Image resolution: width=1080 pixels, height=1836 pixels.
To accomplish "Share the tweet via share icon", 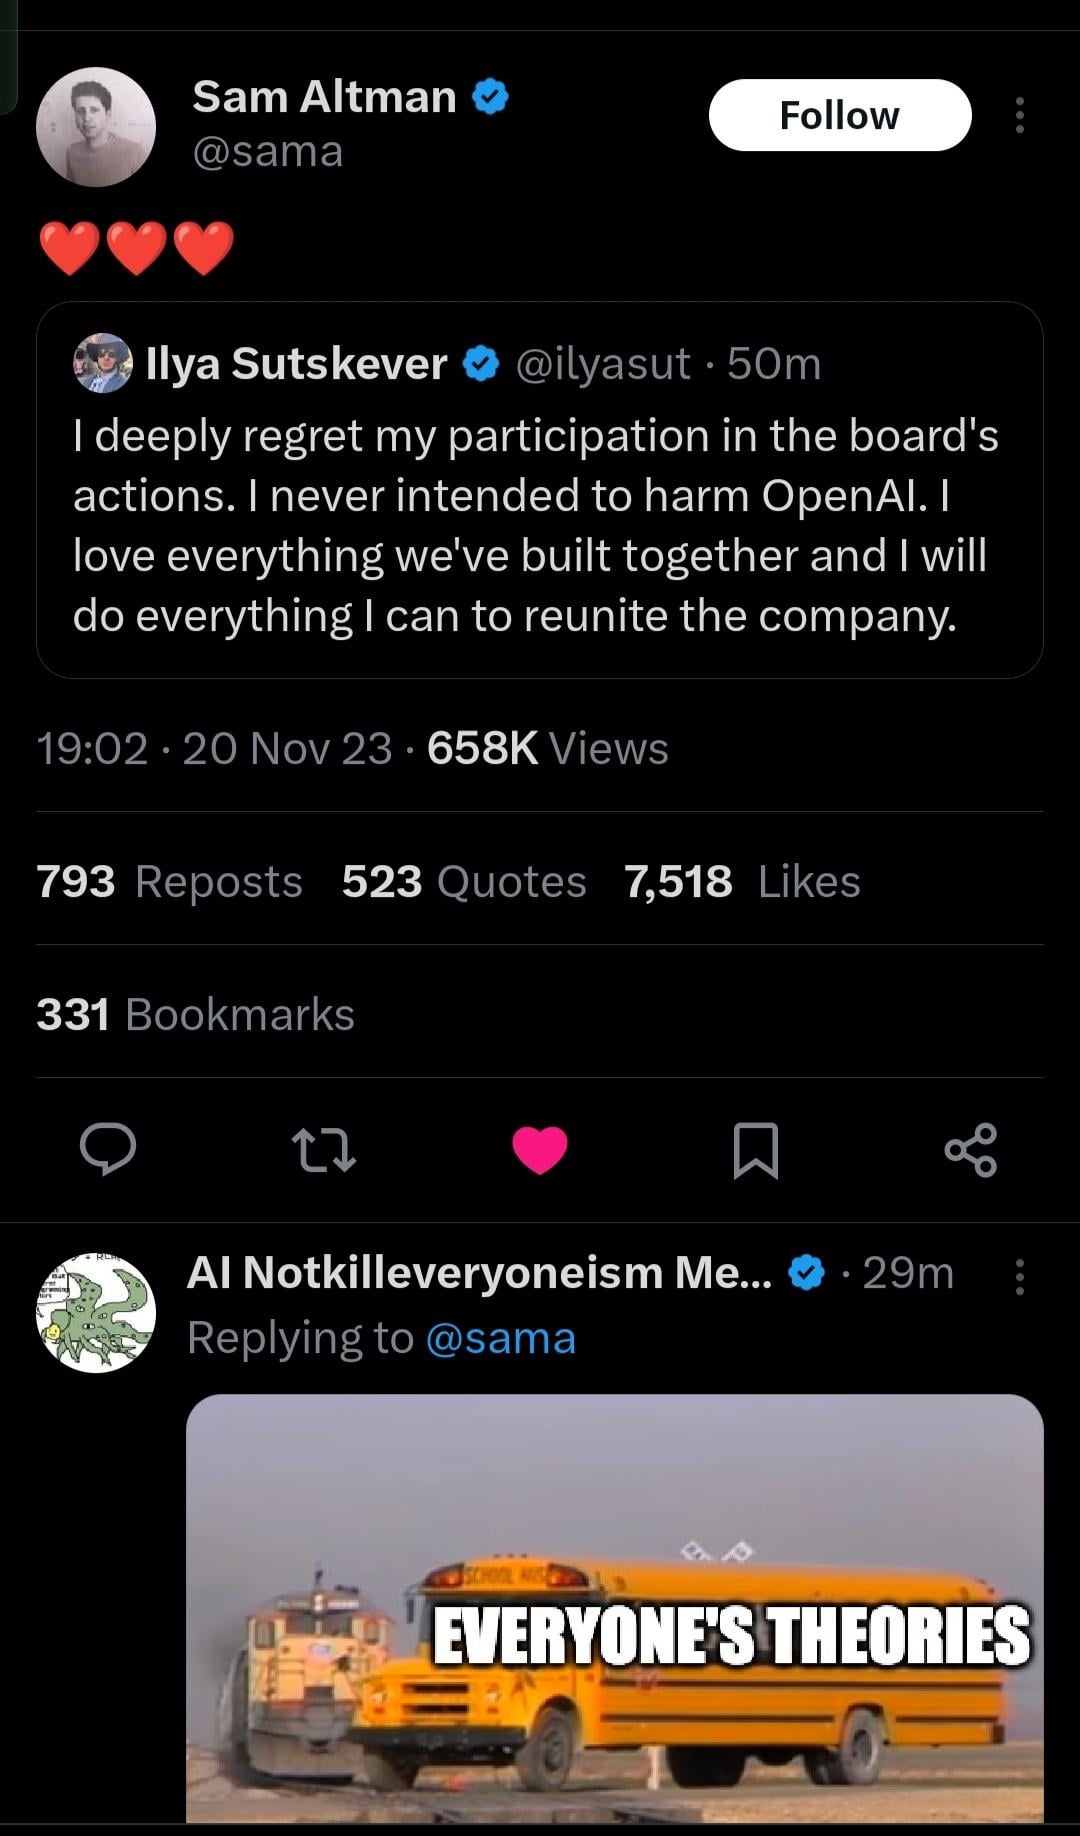I will pos(971,1150).
